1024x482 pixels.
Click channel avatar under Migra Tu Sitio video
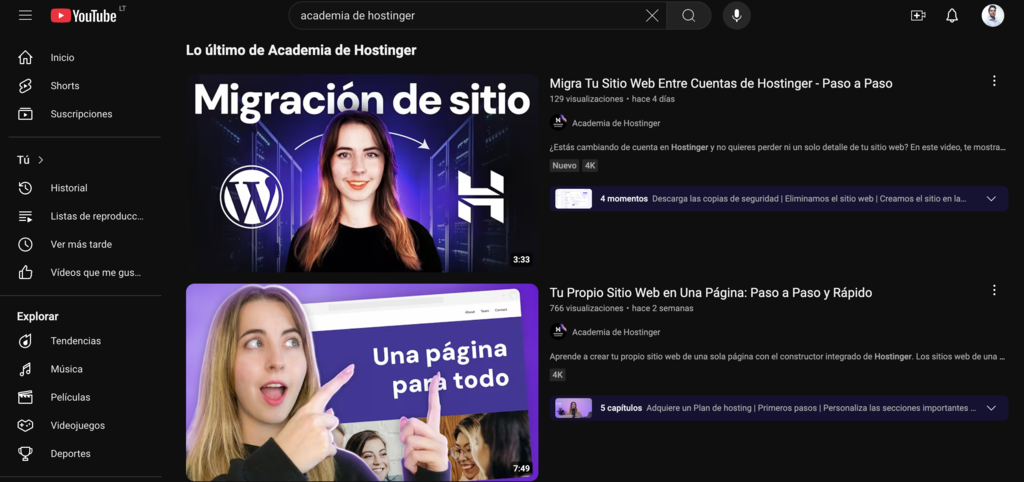point(558,123)
